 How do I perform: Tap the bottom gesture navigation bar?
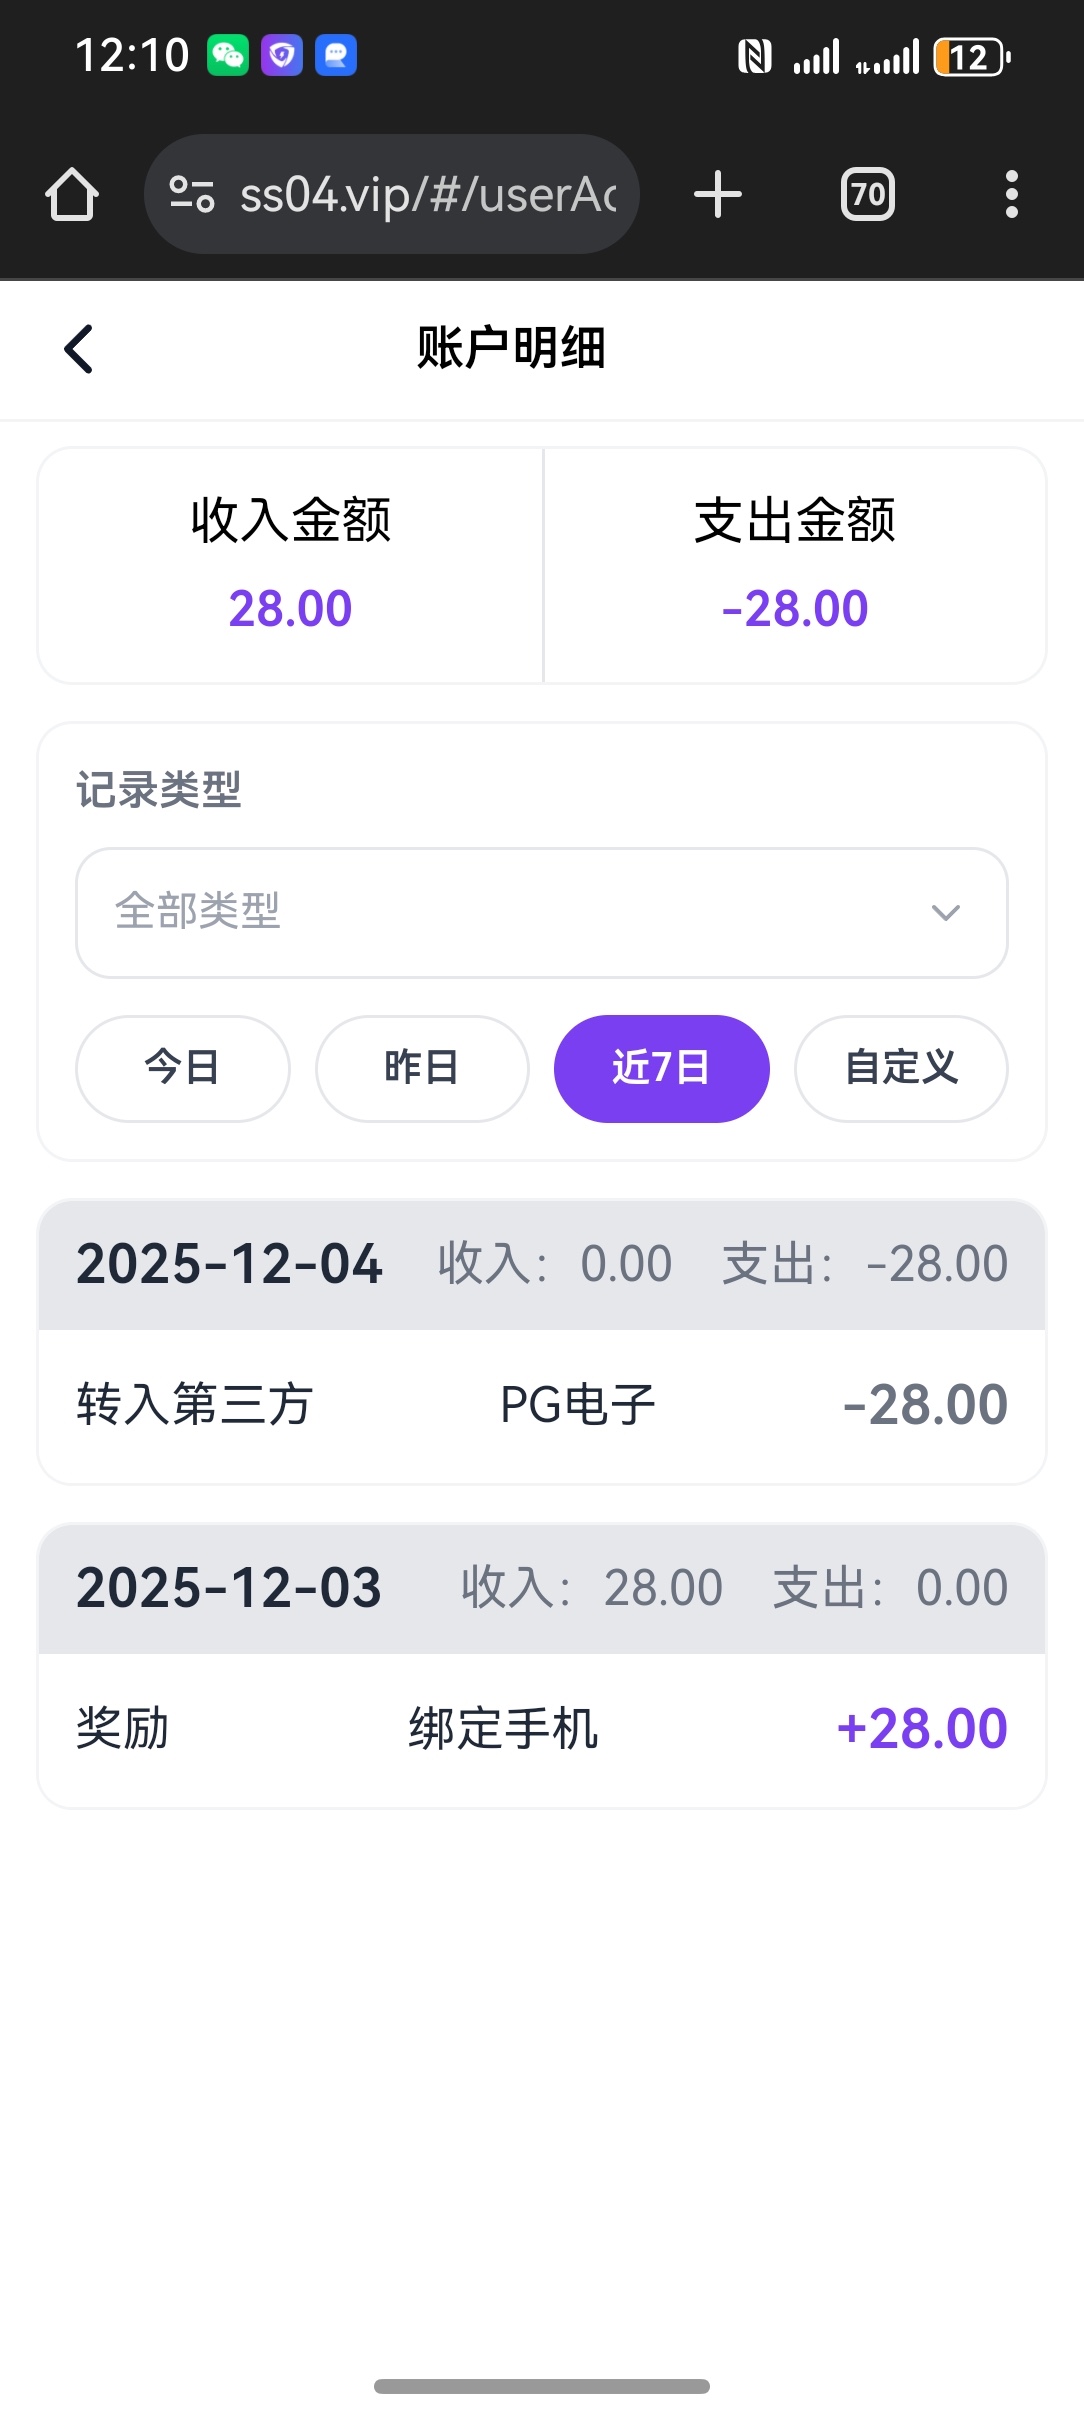pyautogui.click(x=541, y=2386)
